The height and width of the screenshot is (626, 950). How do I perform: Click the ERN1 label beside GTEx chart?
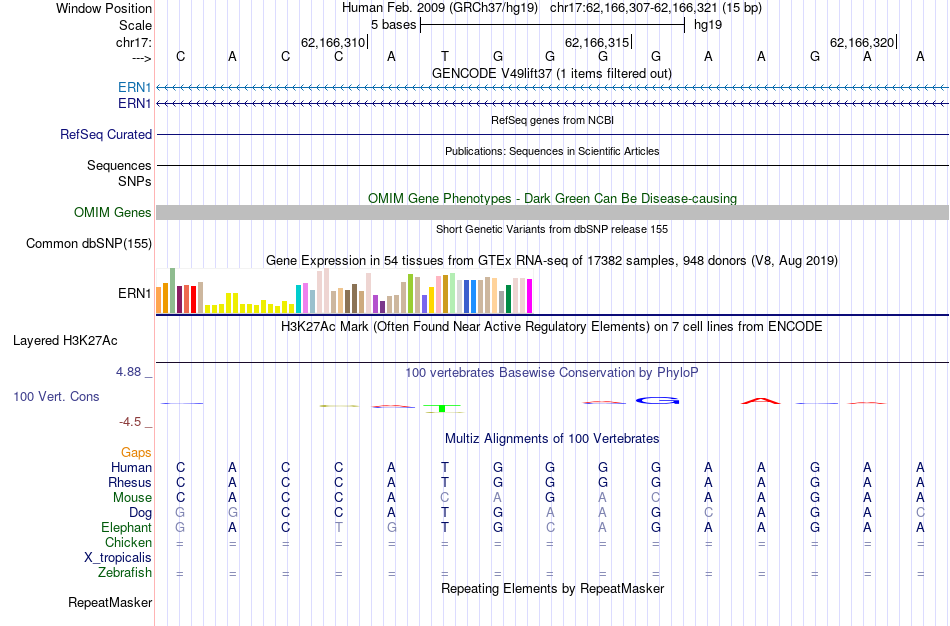(x=135, y=293)
